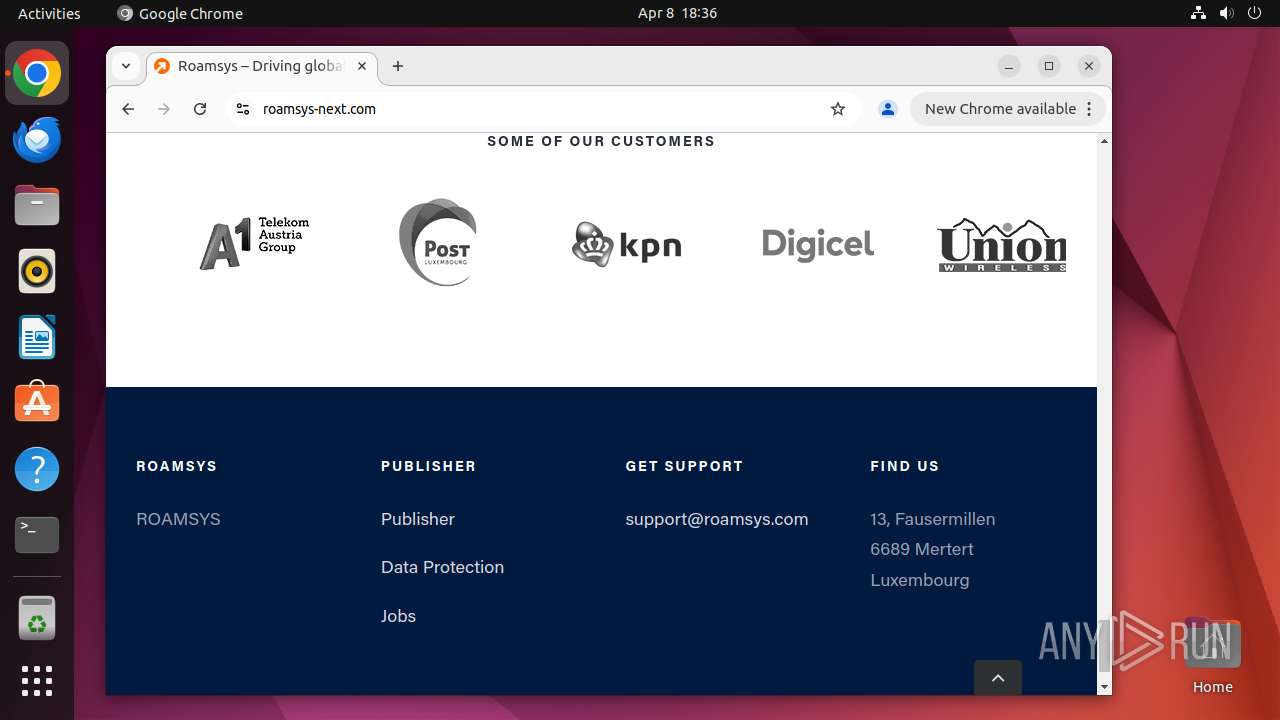Click the back-to-top arrow button
This screenshot has width=1280, height=720.
[998, 677]
